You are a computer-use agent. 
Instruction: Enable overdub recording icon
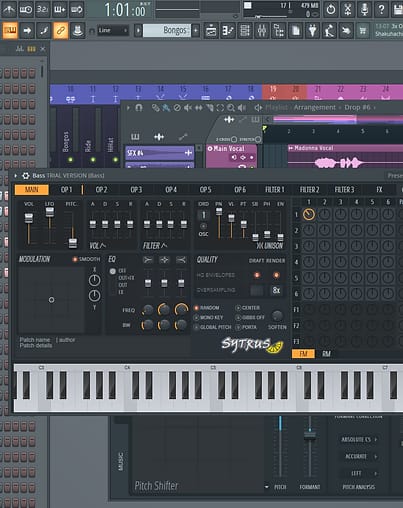59,9
